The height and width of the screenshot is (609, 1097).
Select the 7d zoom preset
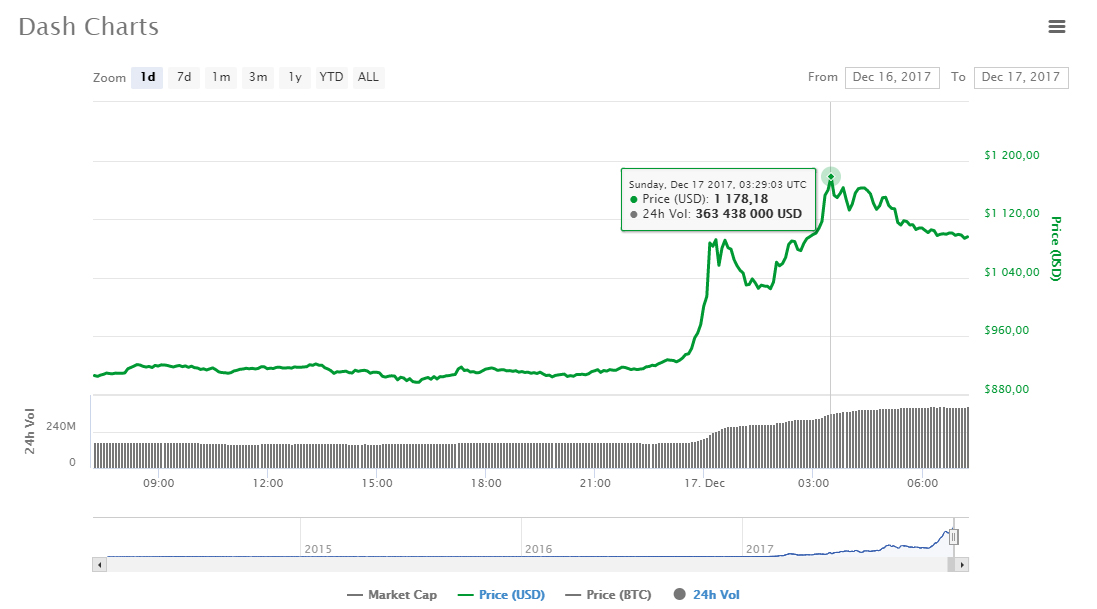[x=184, y=77]
